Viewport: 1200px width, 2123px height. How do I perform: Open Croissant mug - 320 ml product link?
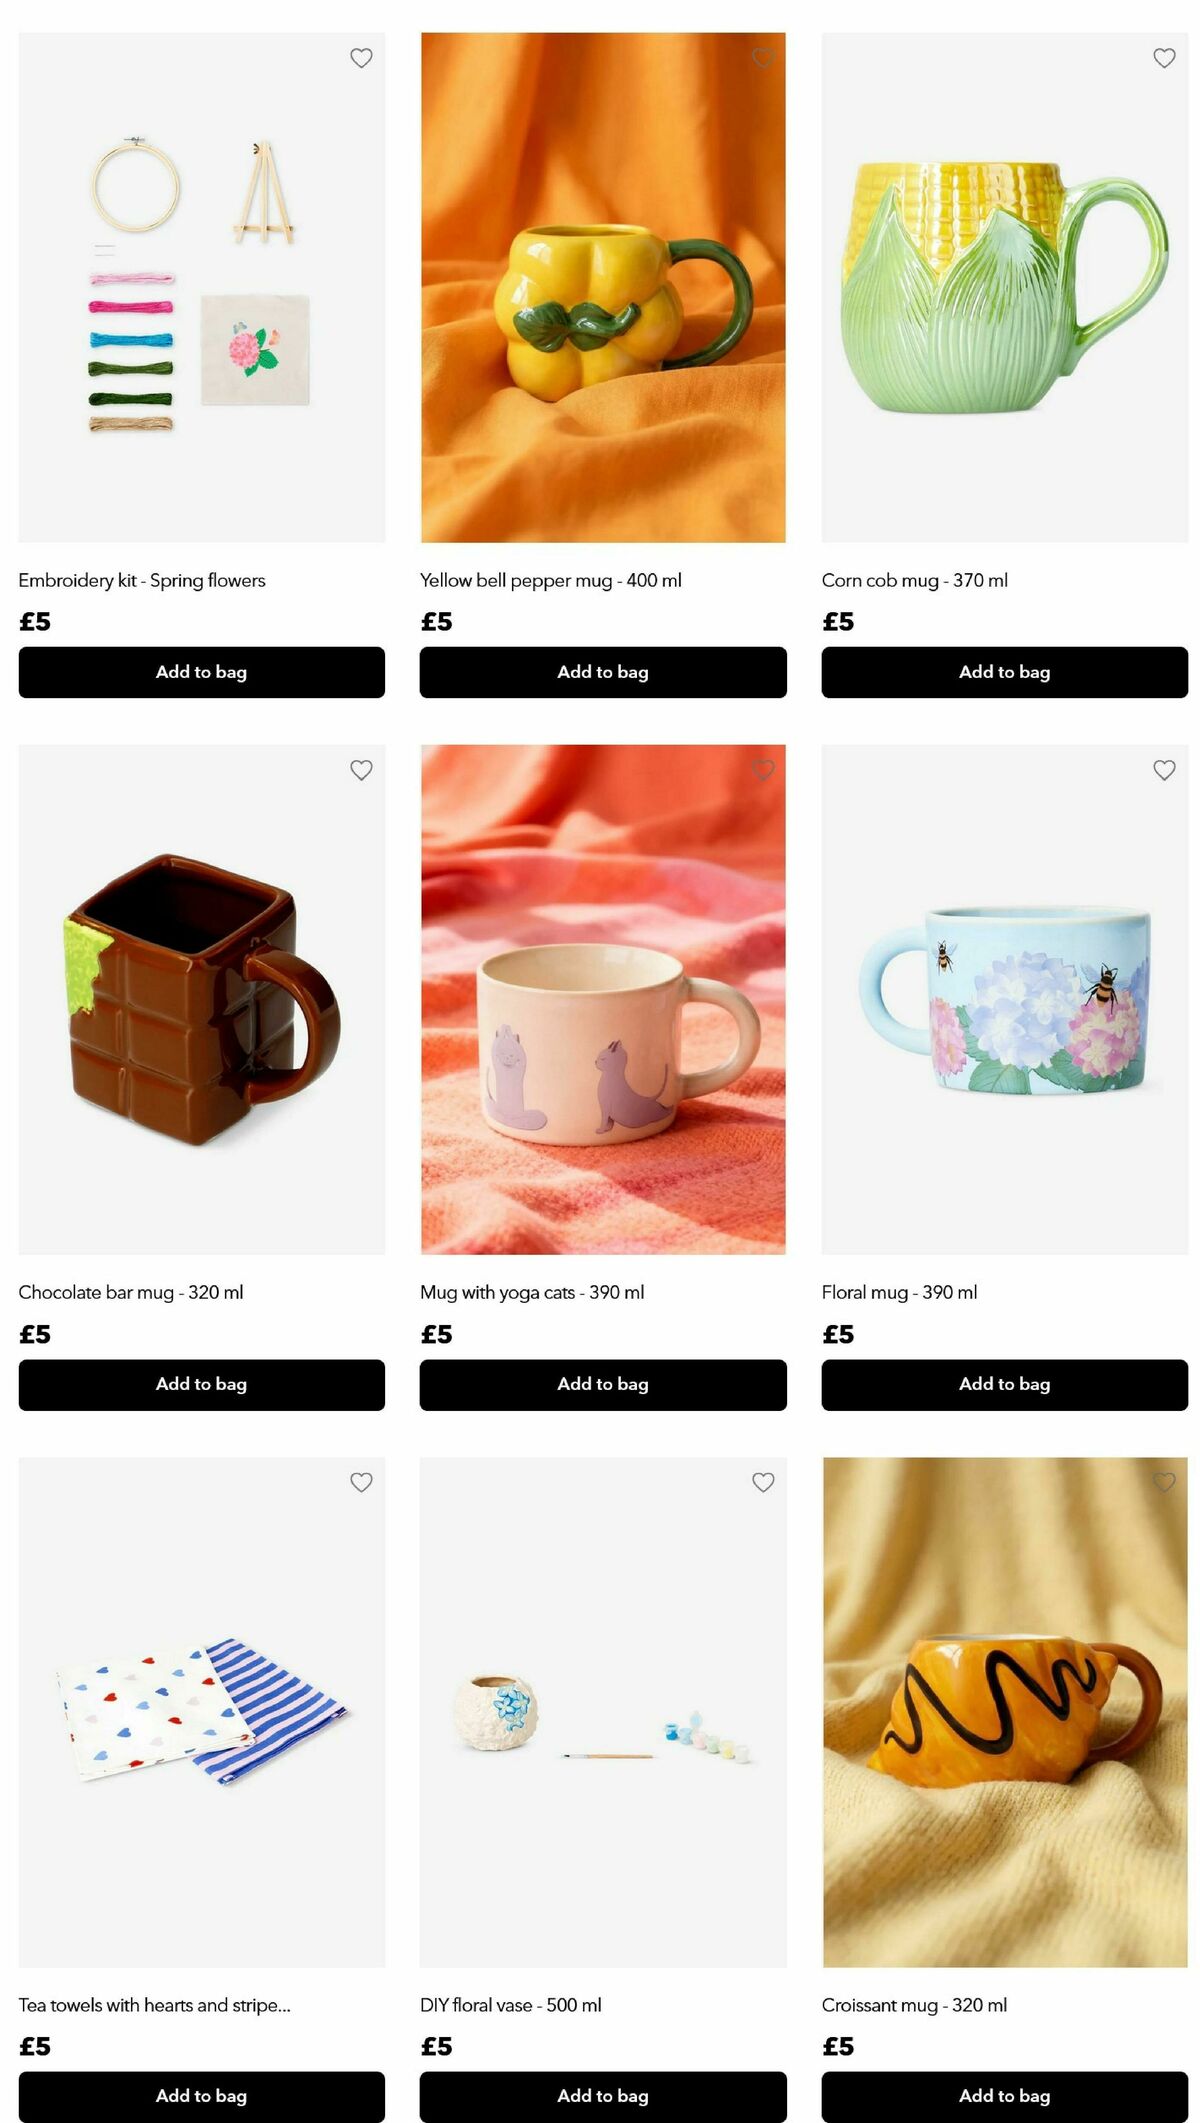(914, 2004)
